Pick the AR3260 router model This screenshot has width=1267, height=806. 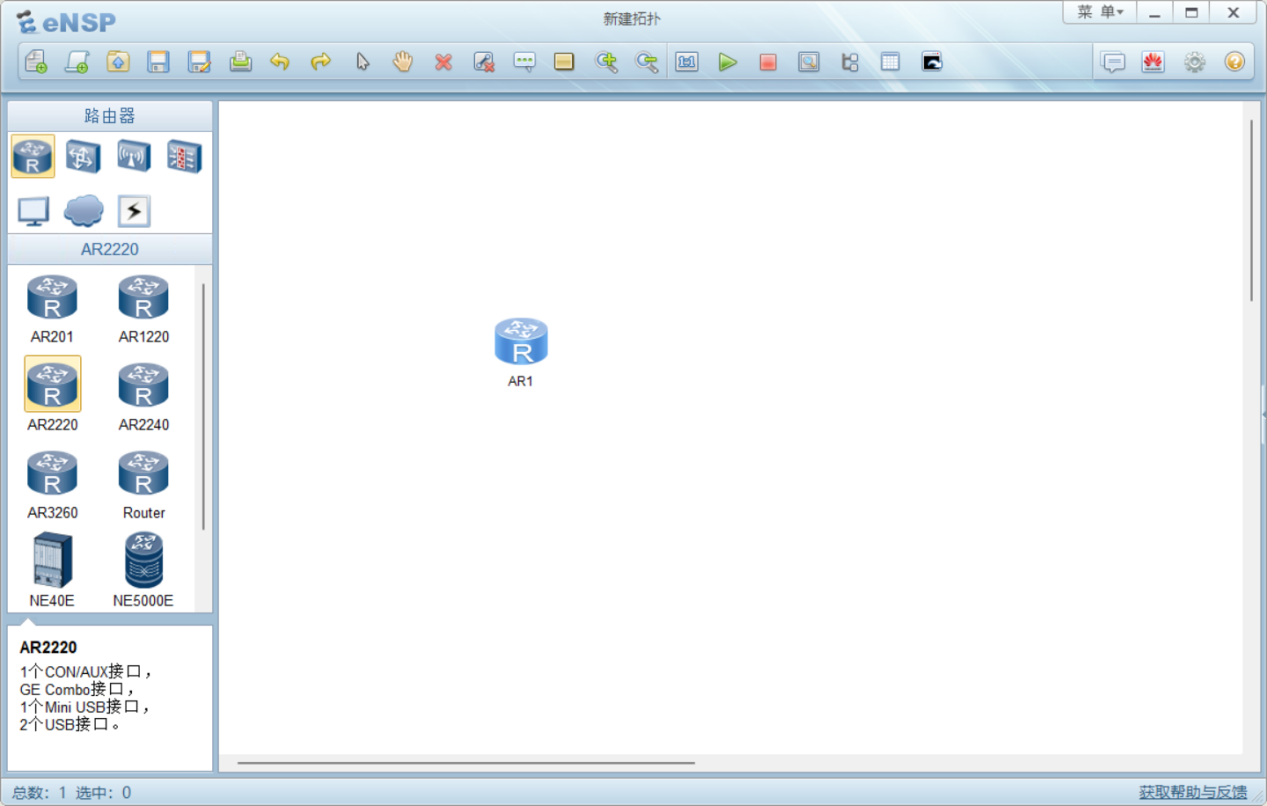[x=52, y=484]
